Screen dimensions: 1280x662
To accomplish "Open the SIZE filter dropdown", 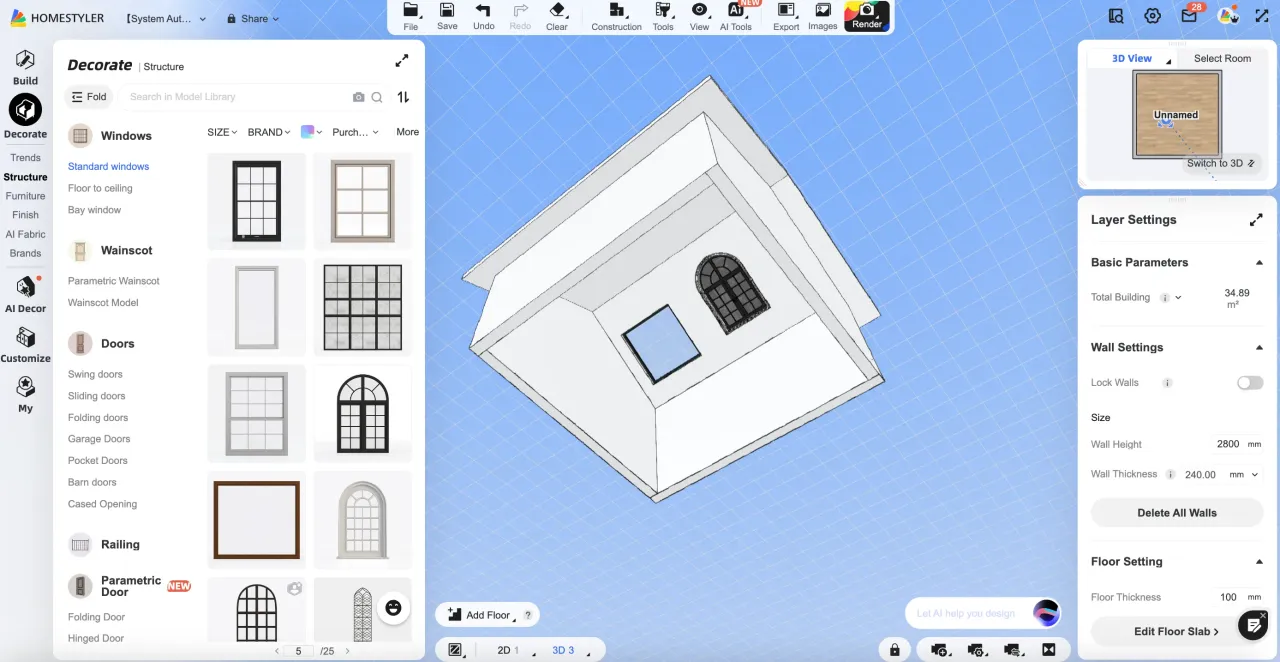I will point(222,132).
